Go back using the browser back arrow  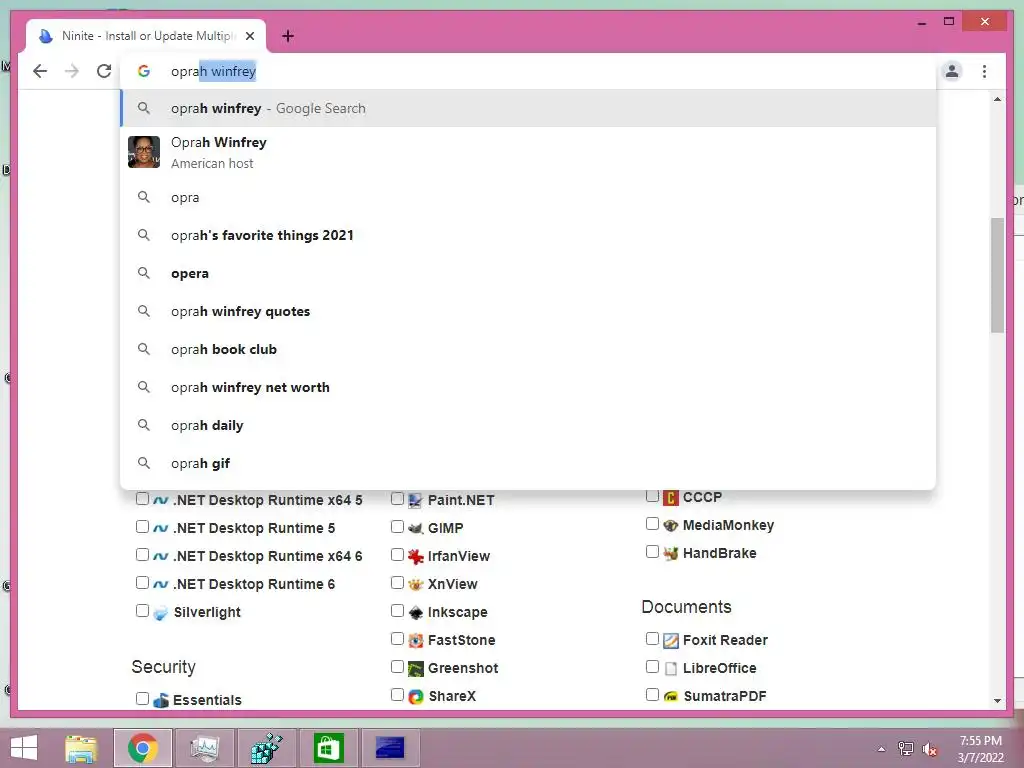[x=40, y=71]
